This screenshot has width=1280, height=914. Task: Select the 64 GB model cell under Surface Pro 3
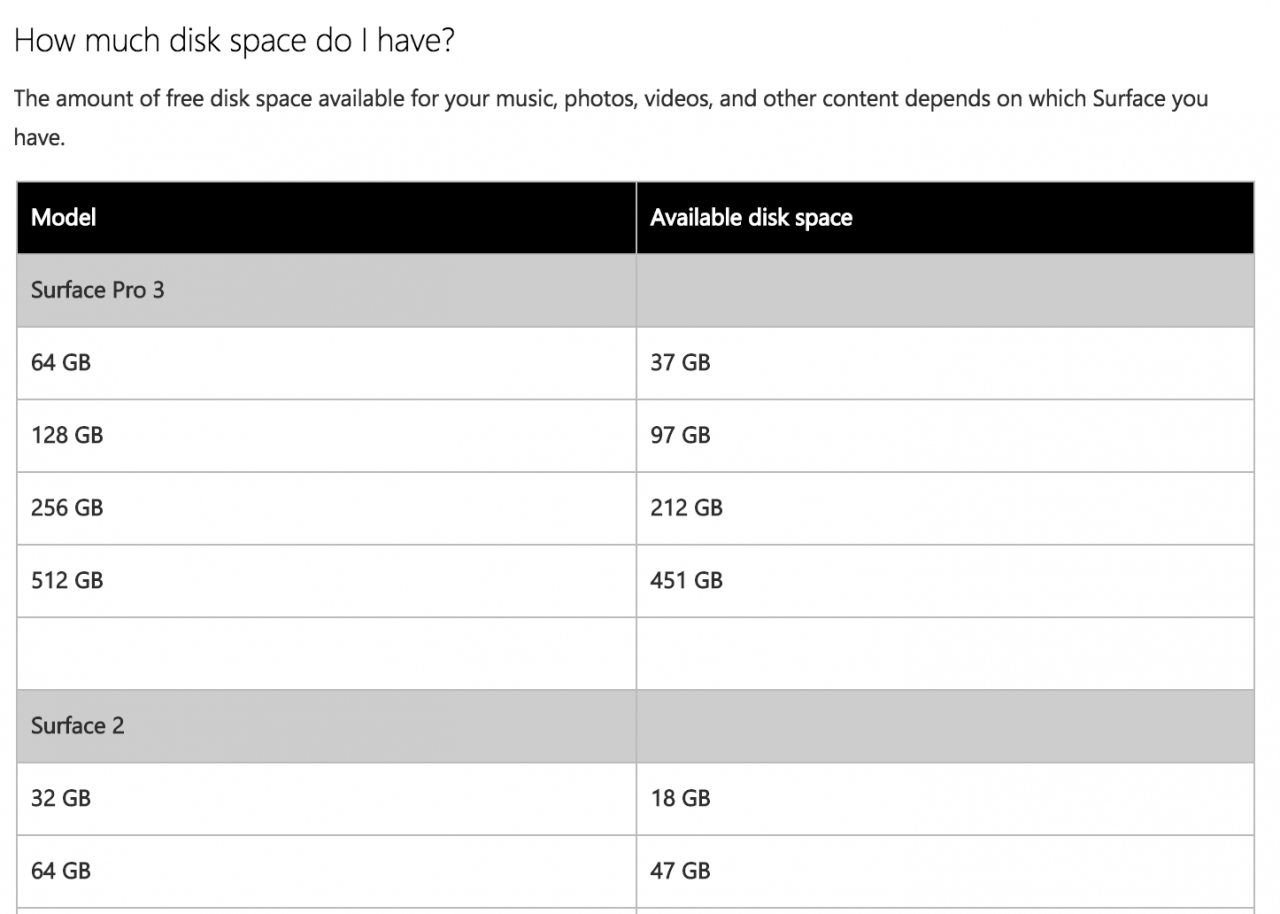(x=326, y=363)
